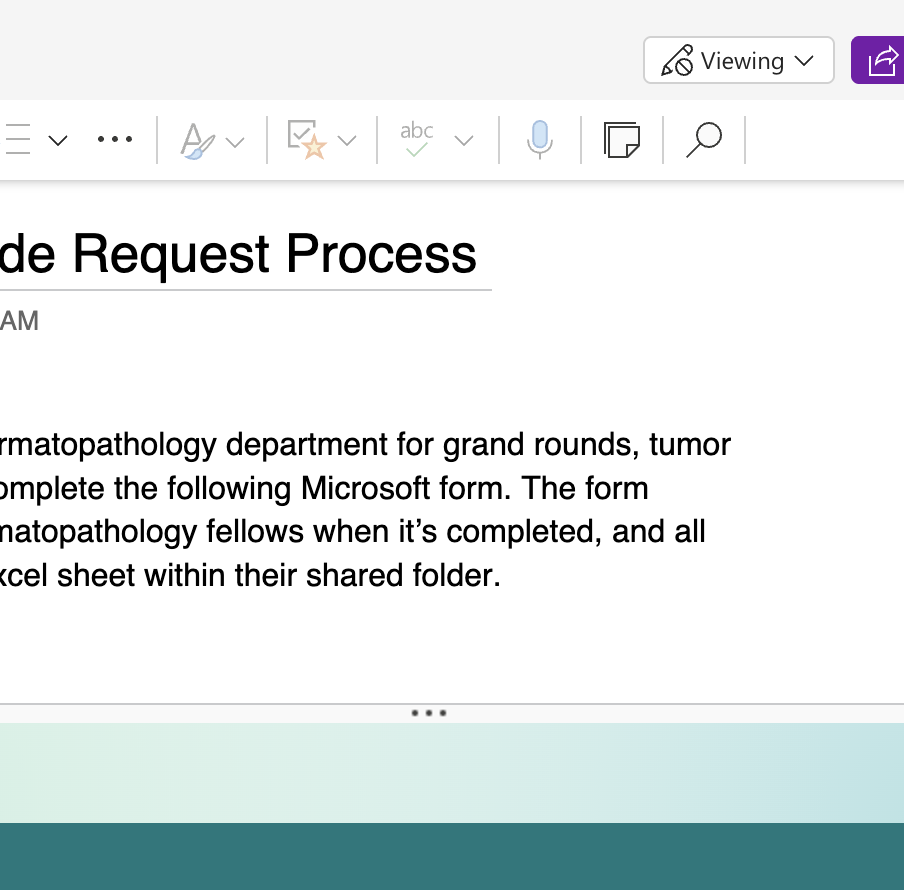
Task: Click the page title Request Process
Action: tap(274, 254)
